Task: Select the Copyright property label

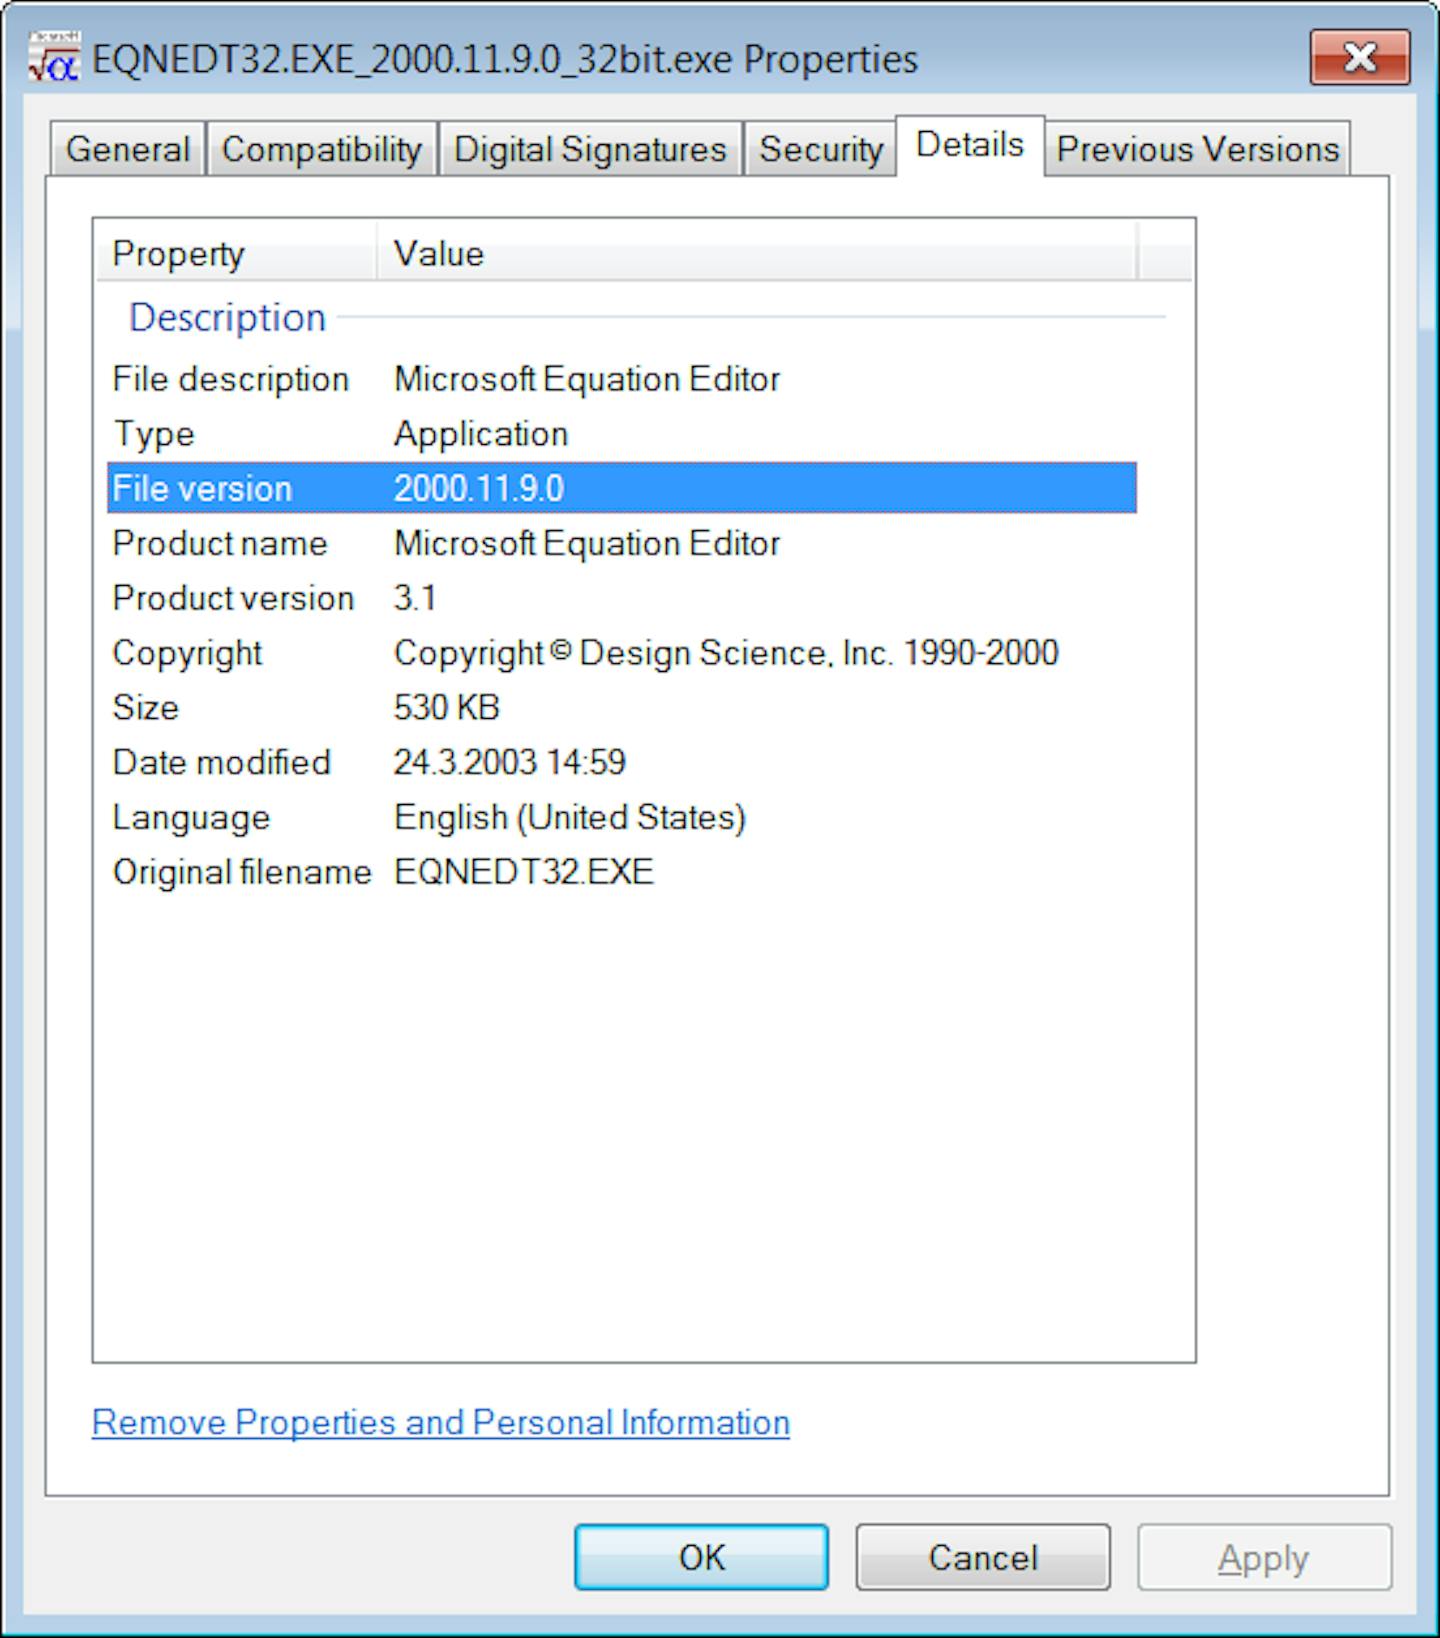Action: 187,653
